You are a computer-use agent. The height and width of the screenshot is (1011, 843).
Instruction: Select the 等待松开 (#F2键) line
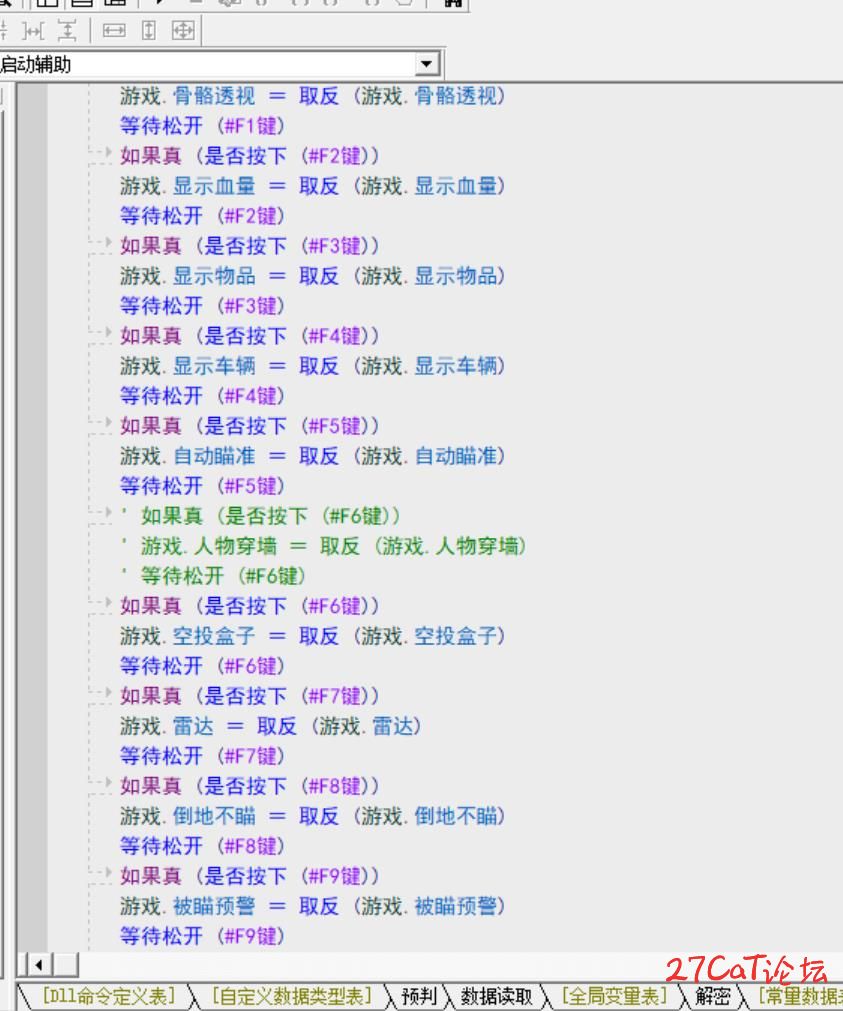[202, 216]
